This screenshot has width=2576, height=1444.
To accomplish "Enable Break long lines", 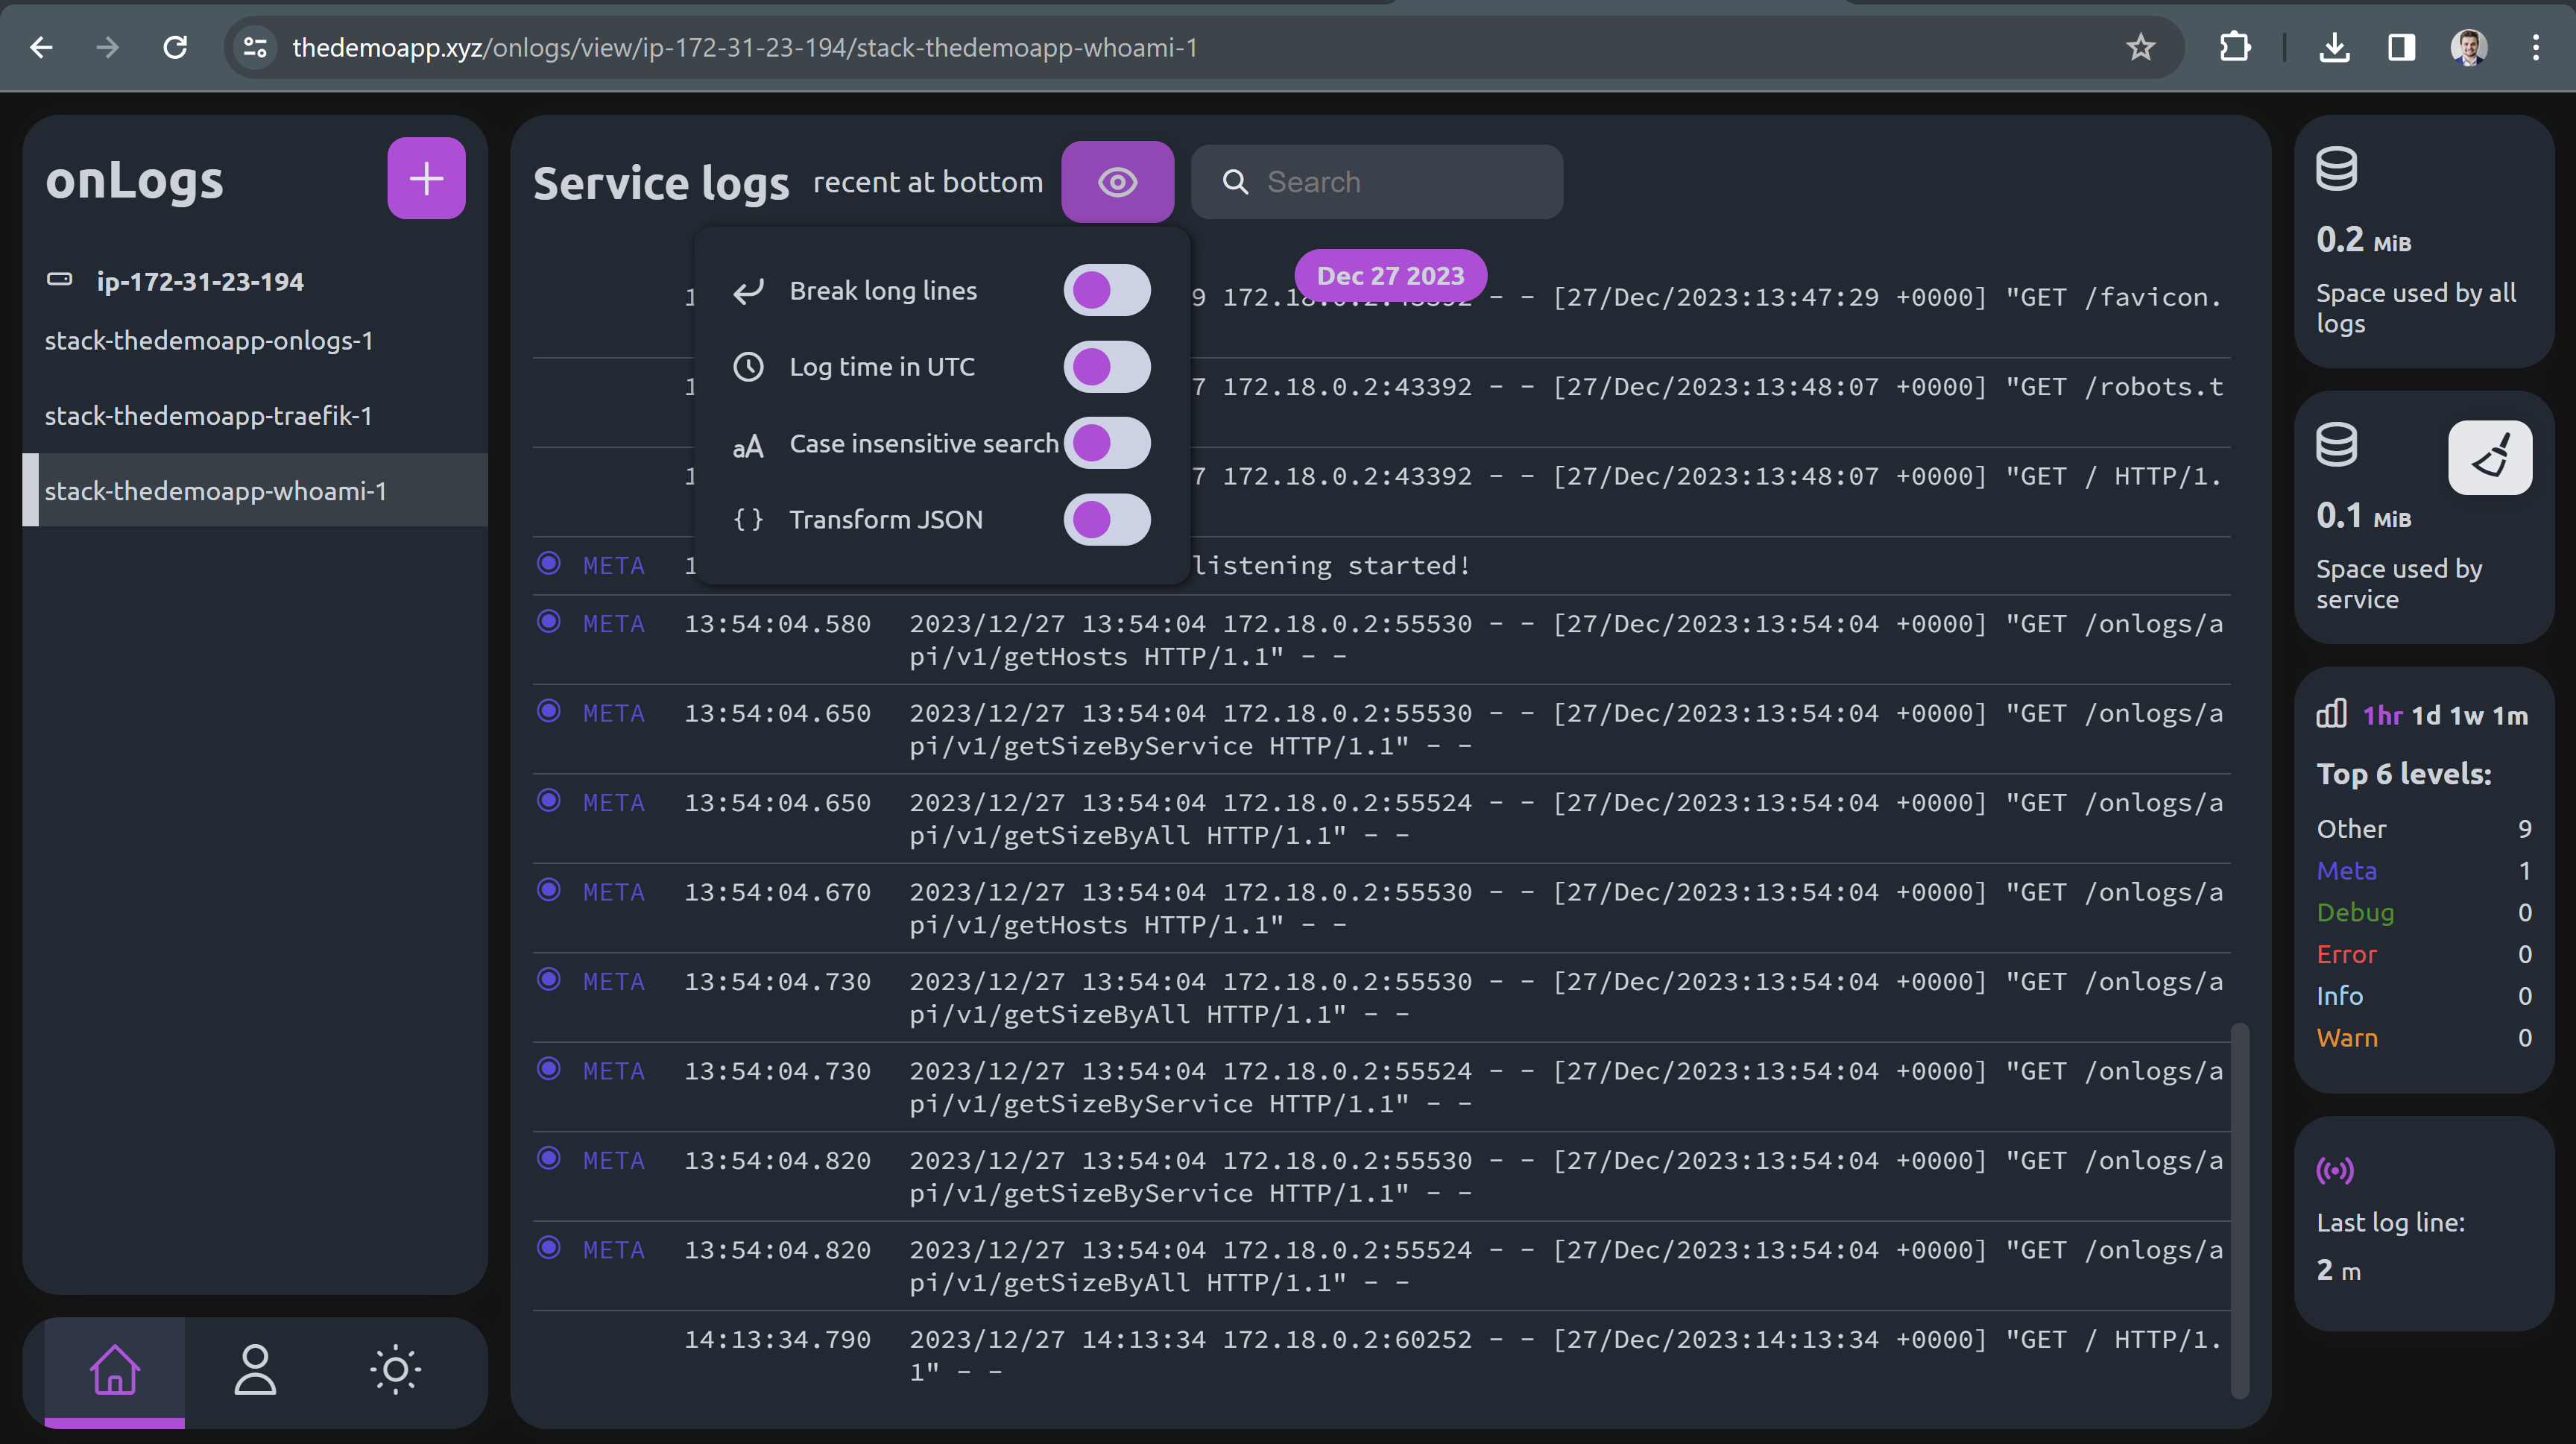I will point(1107,290).
